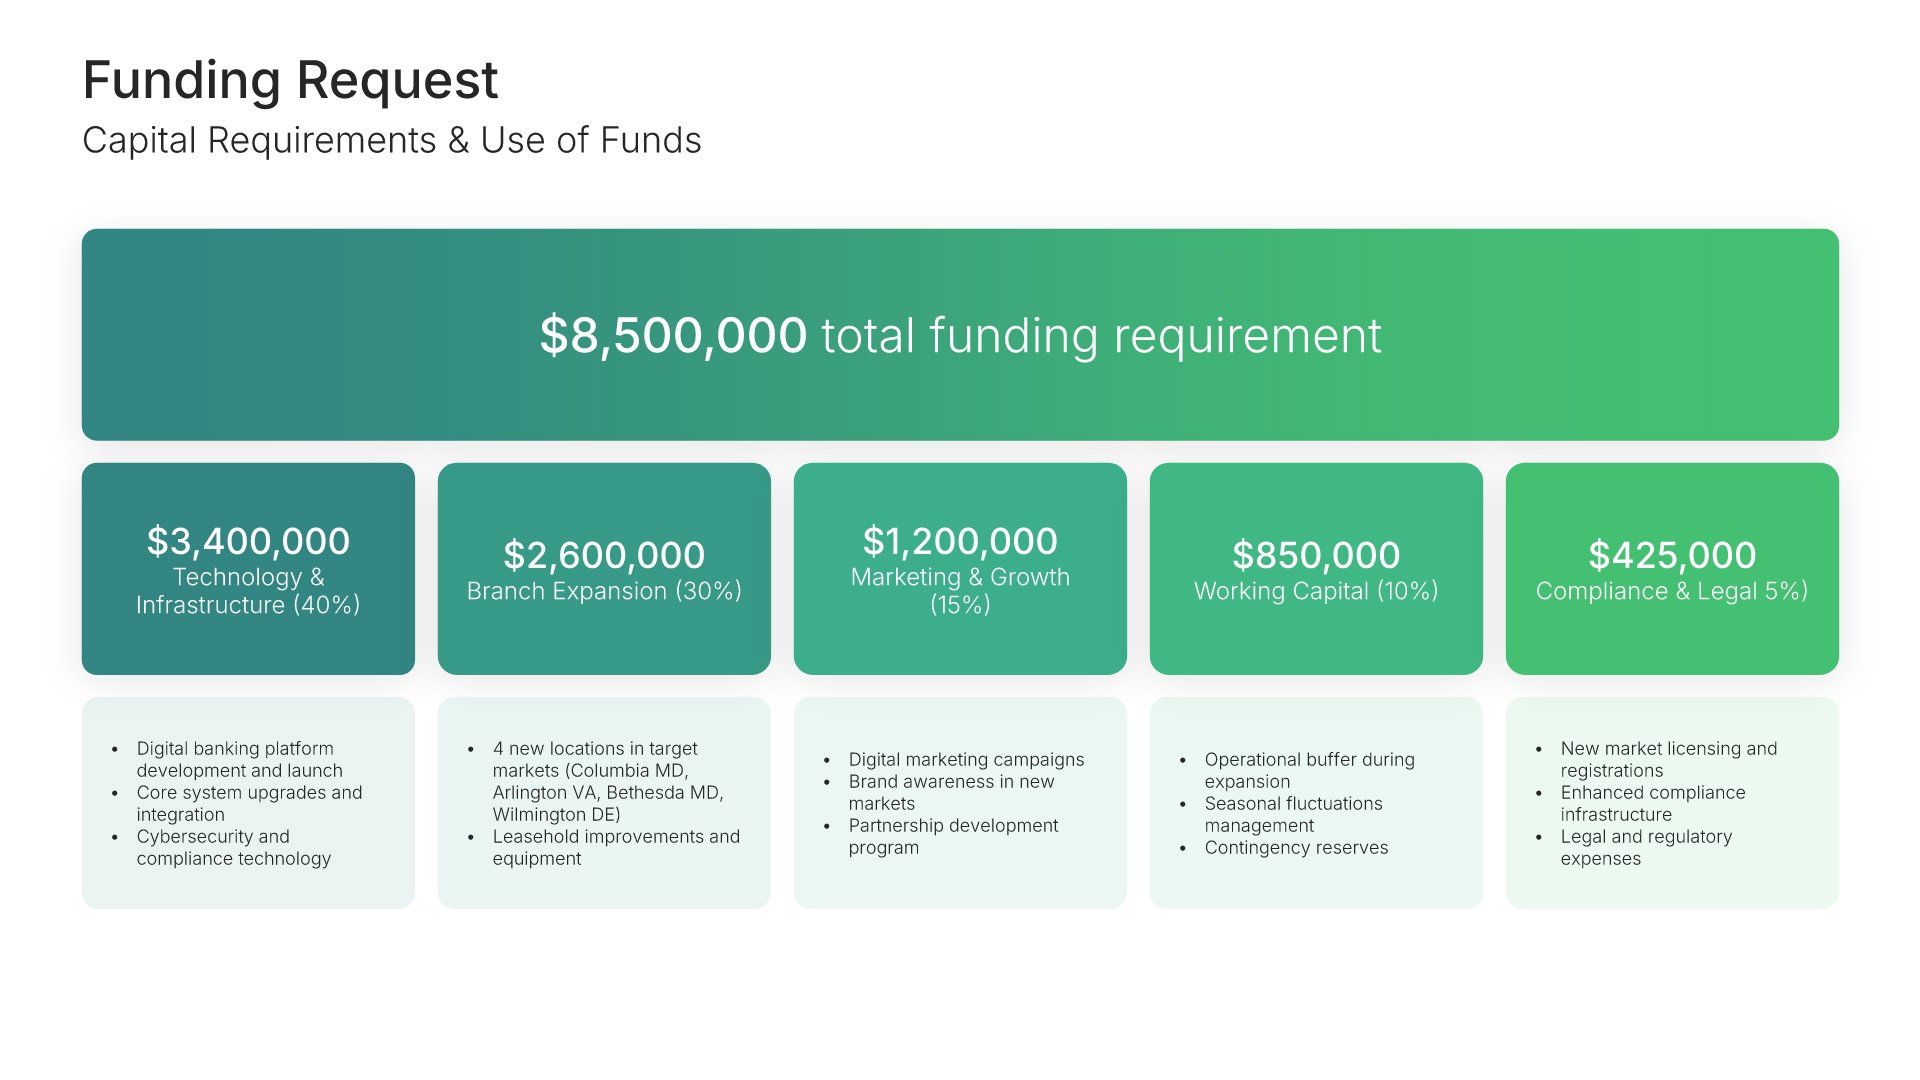
Task: Select the $3,400,000 Technology & Infrastructure card
Action: [248, 568]
